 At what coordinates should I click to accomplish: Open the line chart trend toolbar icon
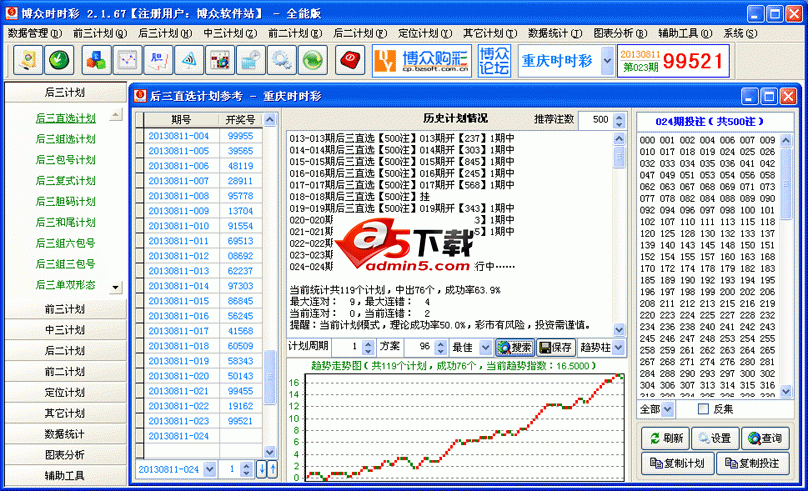[x=127, y=60]
